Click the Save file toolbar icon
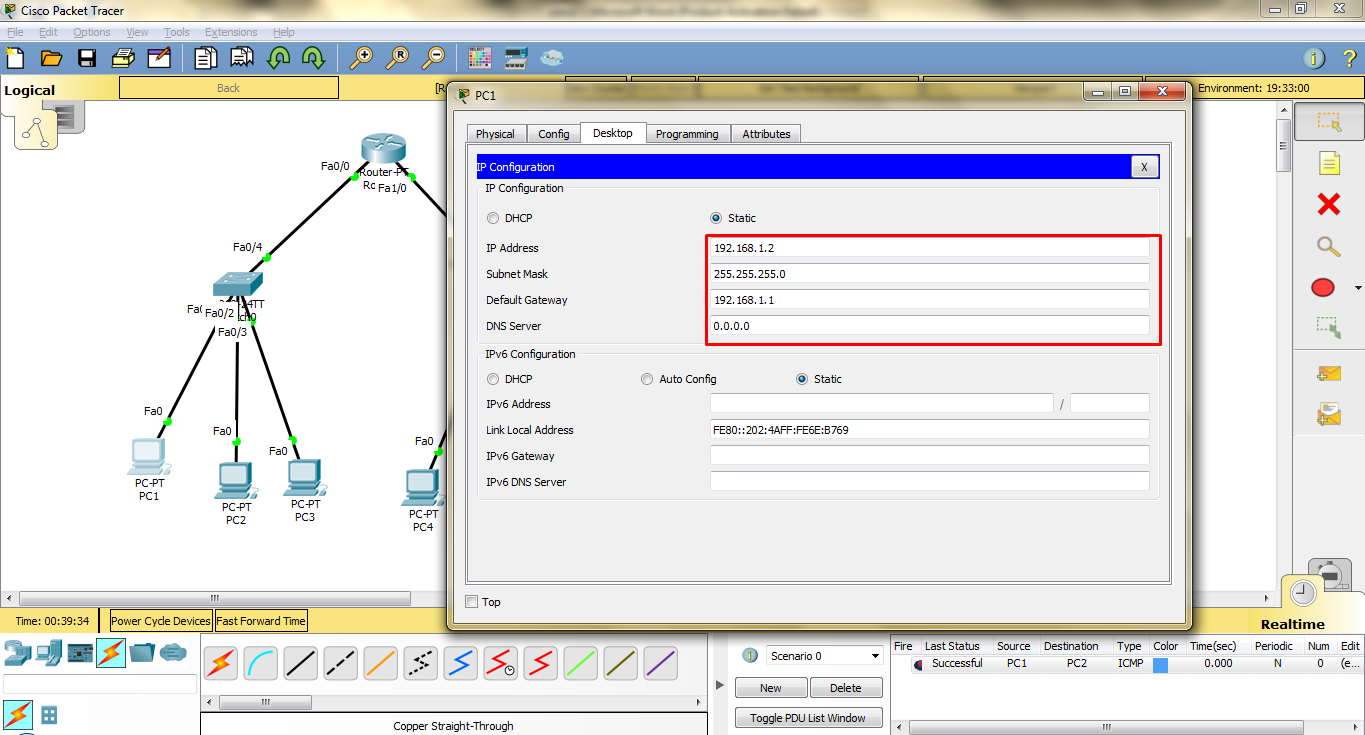 (x=87, y=58)
